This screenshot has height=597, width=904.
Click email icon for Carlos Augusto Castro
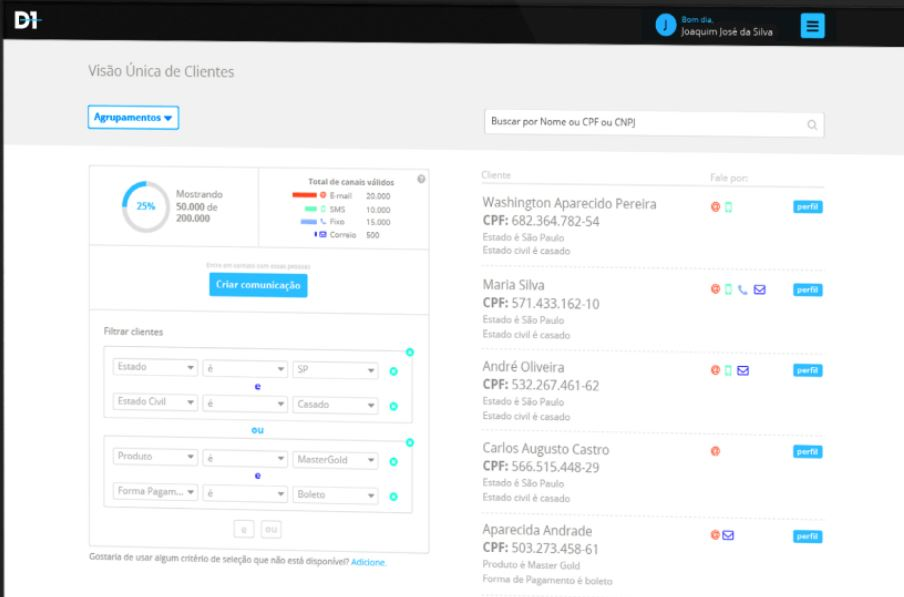(x=715, y=451)
